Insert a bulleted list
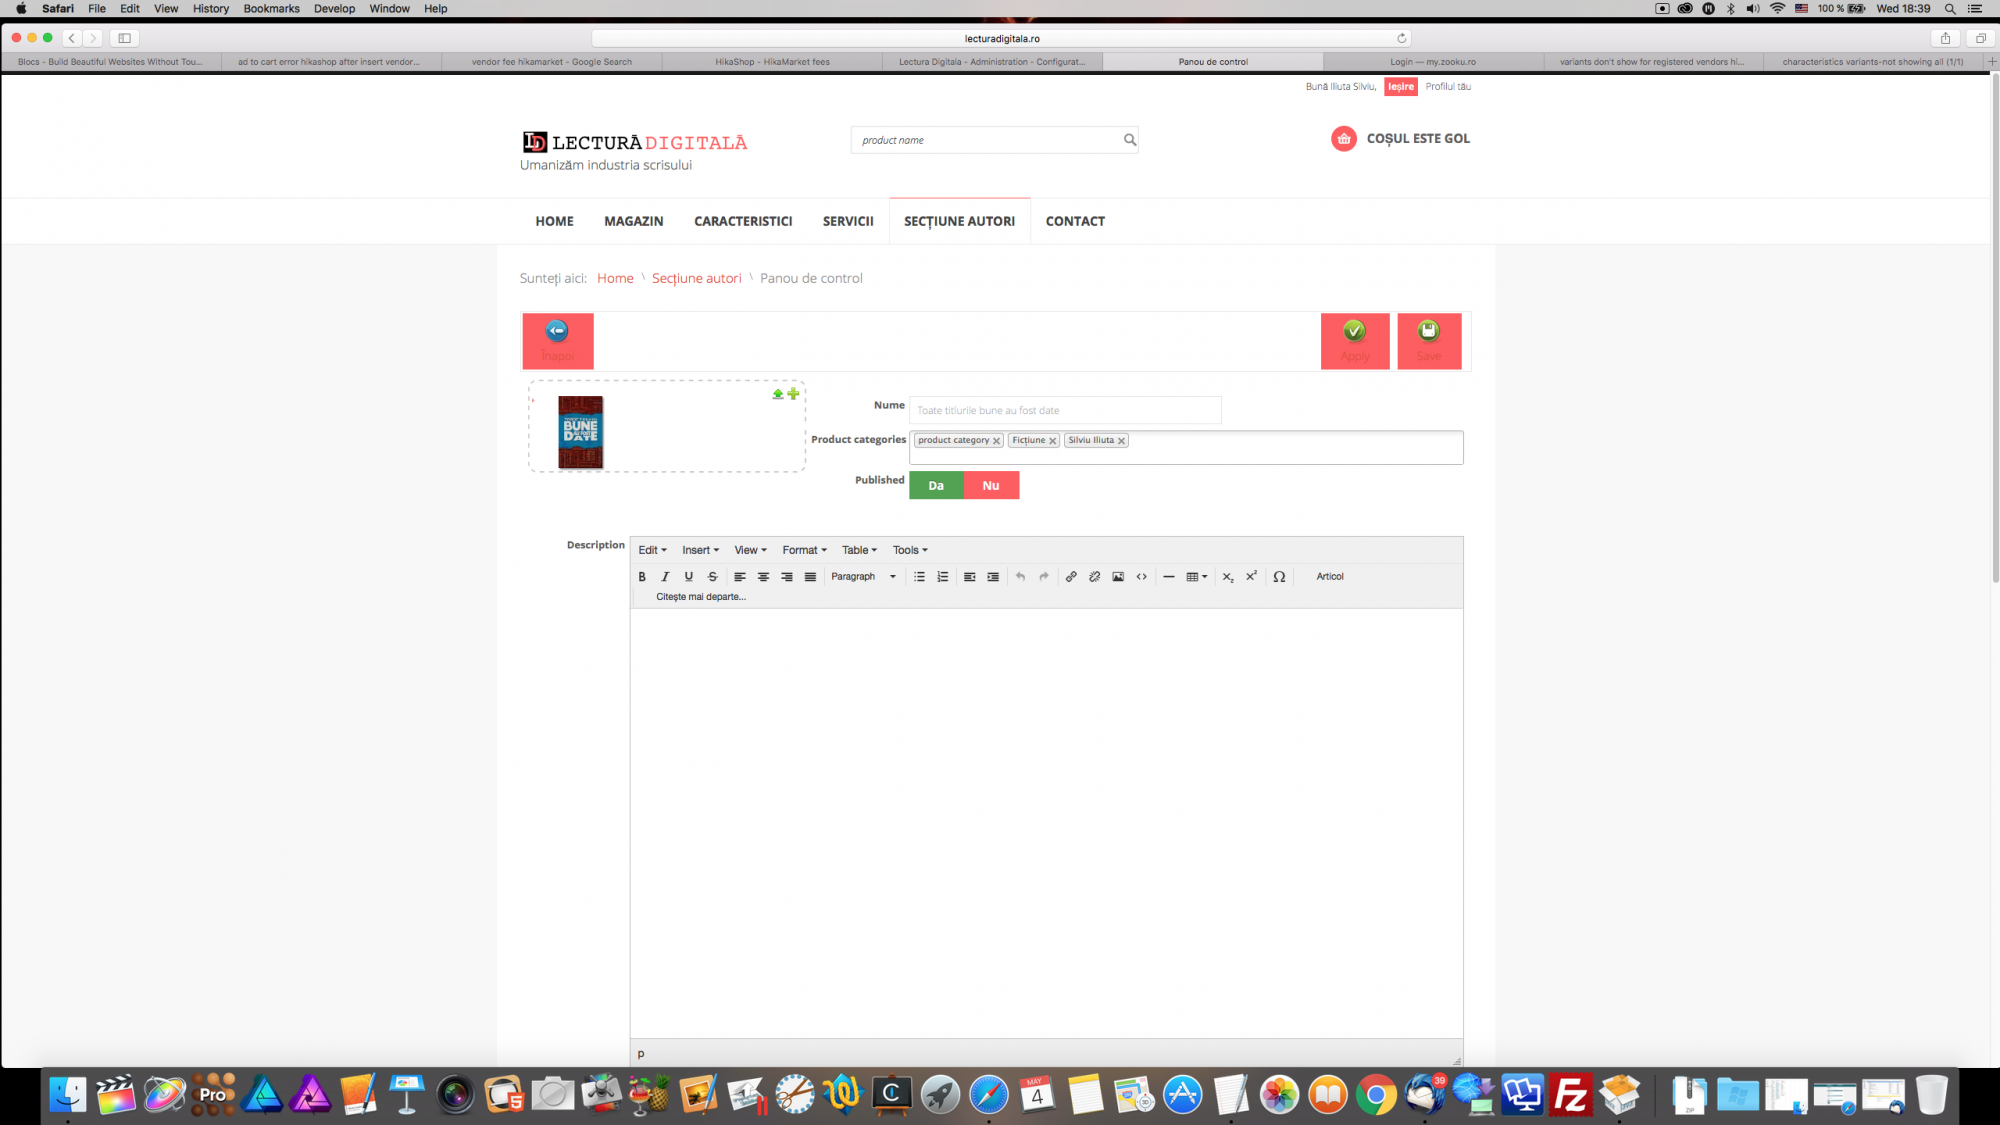 pyautogui.click(x=919, y=577)
